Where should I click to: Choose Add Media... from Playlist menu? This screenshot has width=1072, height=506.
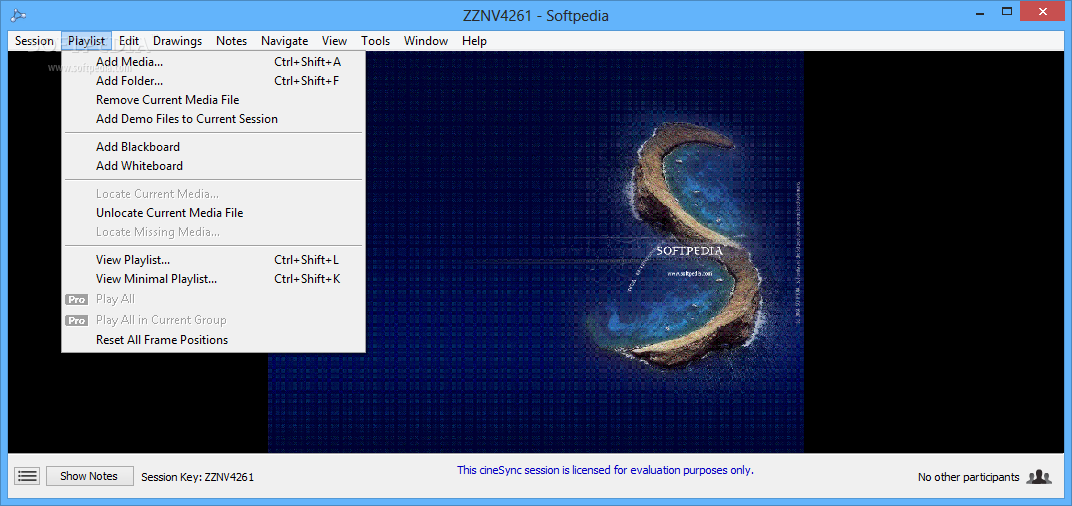(x=213, y=62)
